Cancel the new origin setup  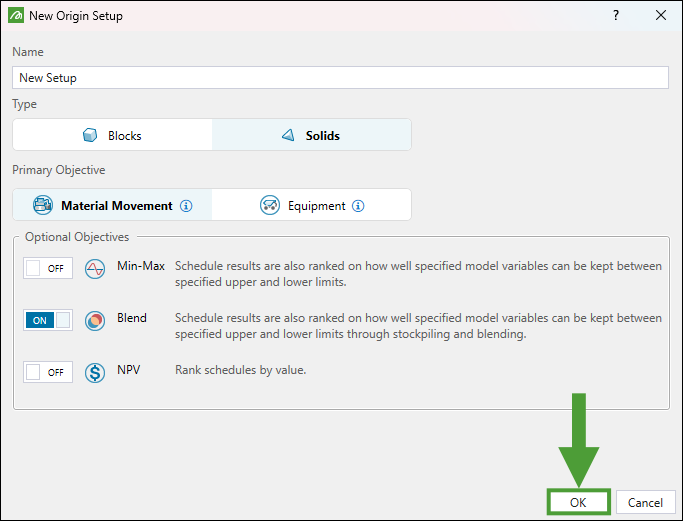tap(645, 502)
